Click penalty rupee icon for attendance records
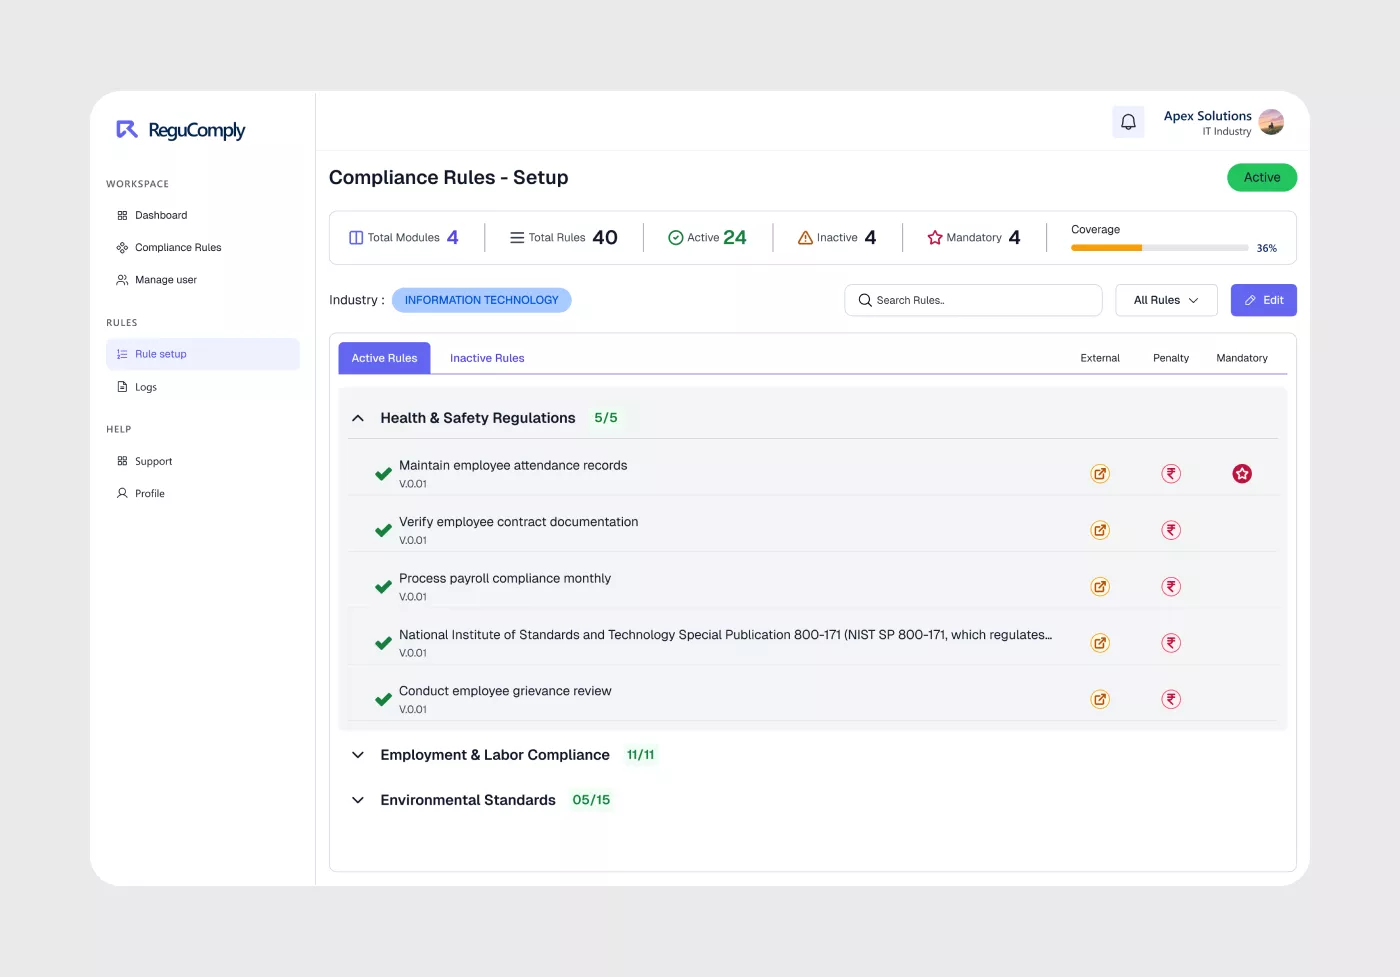Viewport: 1400px width, 977px height. (1171, 474)
